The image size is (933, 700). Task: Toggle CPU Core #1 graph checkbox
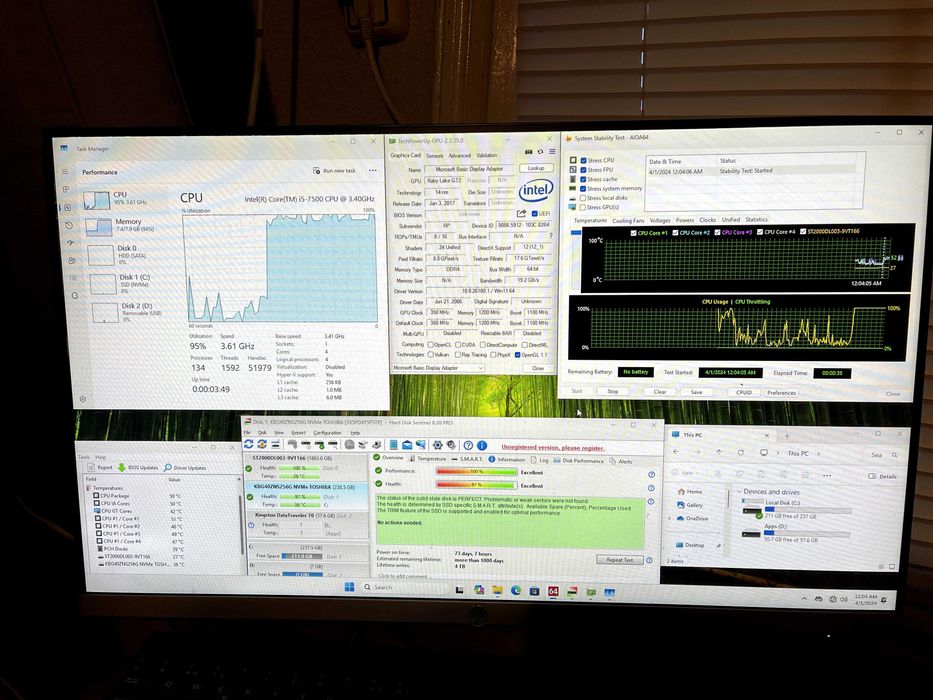pos(633,233)
